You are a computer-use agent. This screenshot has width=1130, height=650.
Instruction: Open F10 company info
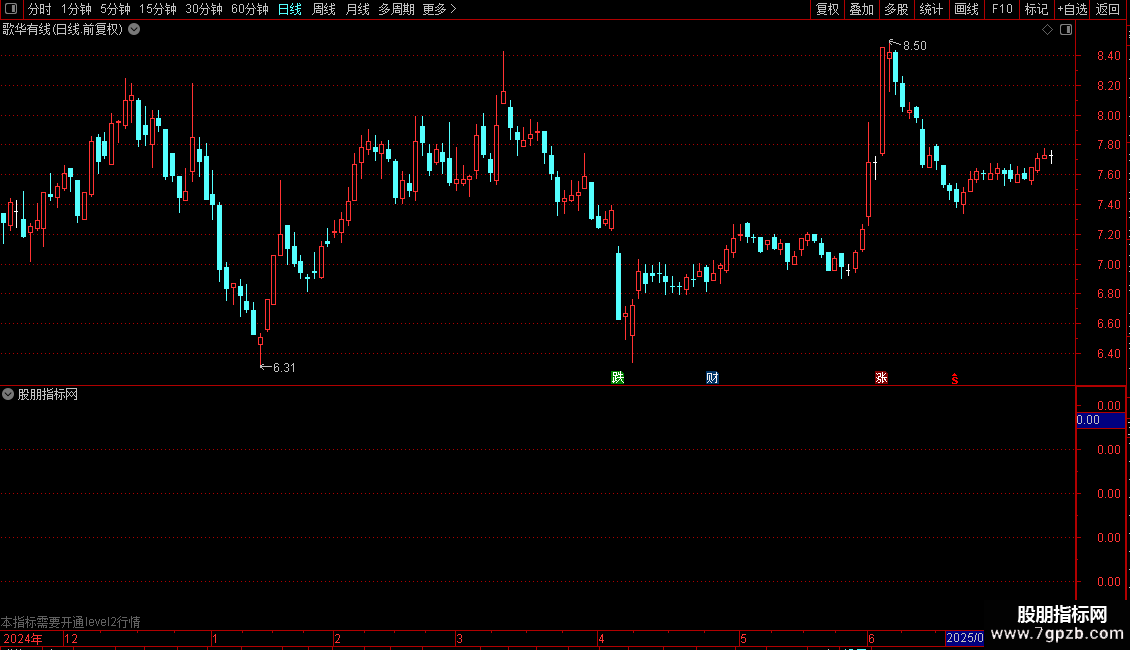click(1002, 9)
